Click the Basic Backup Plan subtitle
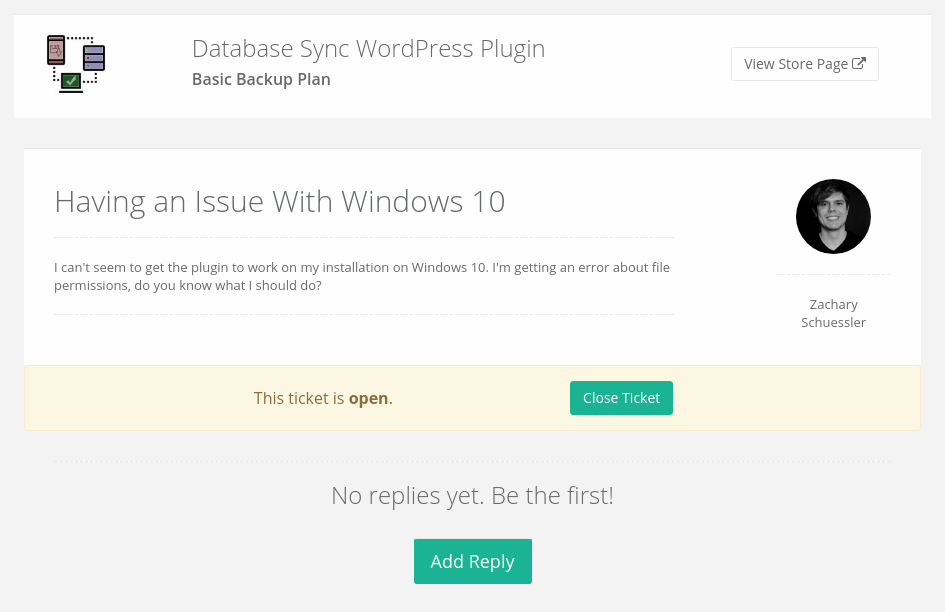Screen dimensions: 945x612 261,80
